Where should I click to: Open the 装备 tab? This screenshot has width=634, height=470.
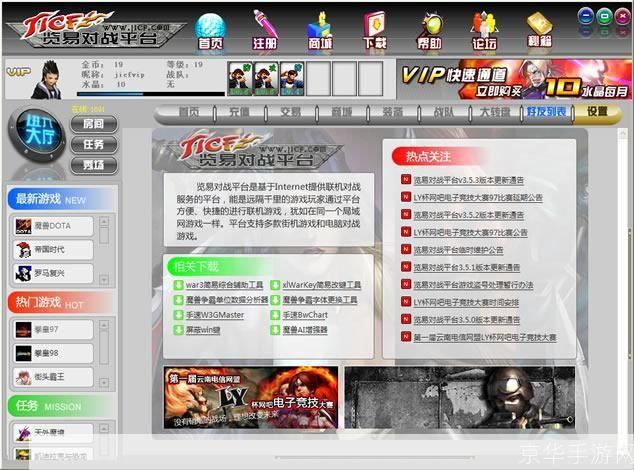click(393, 112)
